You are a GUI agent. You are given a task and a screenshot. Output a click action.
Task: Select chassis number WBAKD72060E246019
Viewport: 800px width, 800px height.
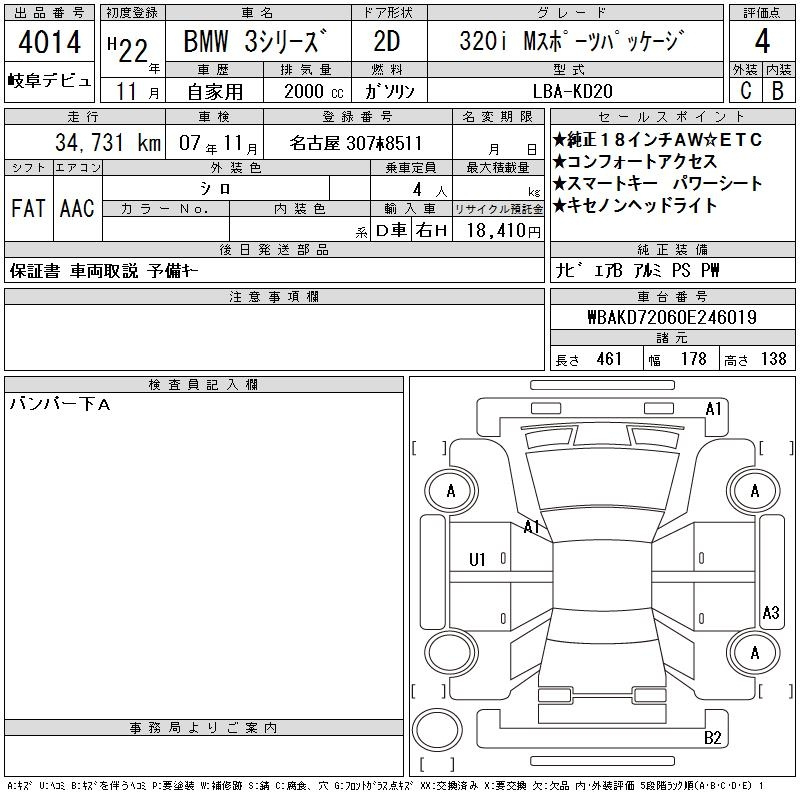pyautogui.click(x=672, y=317)
